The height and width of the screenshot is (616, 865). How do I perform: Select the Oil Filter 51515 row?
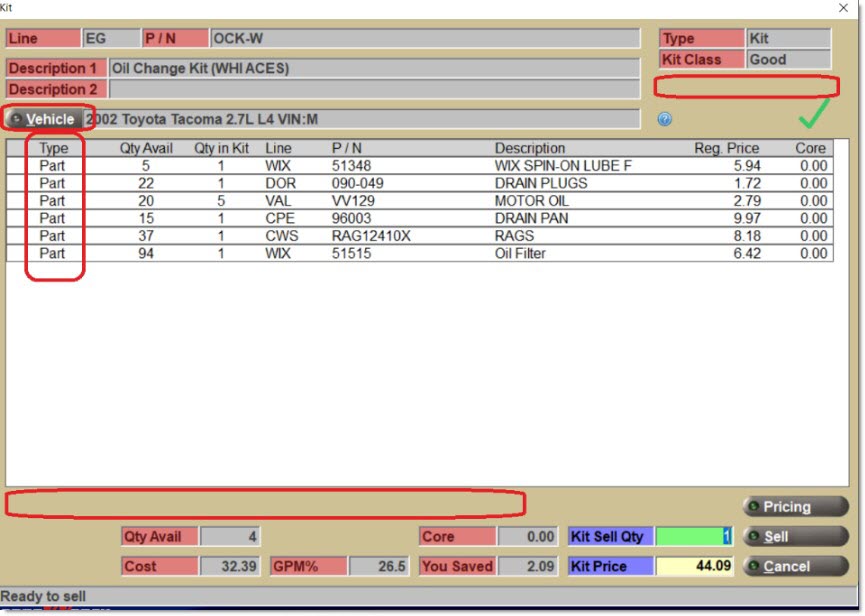pos(420,254)
